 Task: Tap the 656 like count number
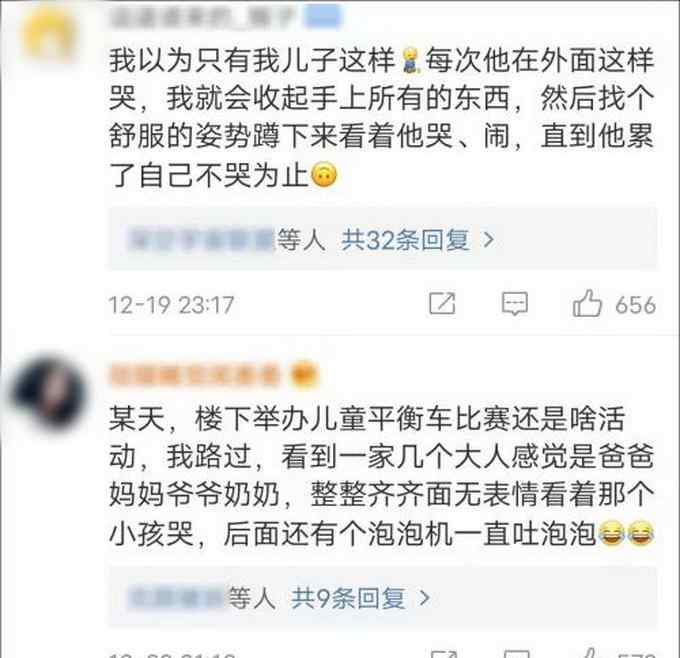tap(635, 304)
